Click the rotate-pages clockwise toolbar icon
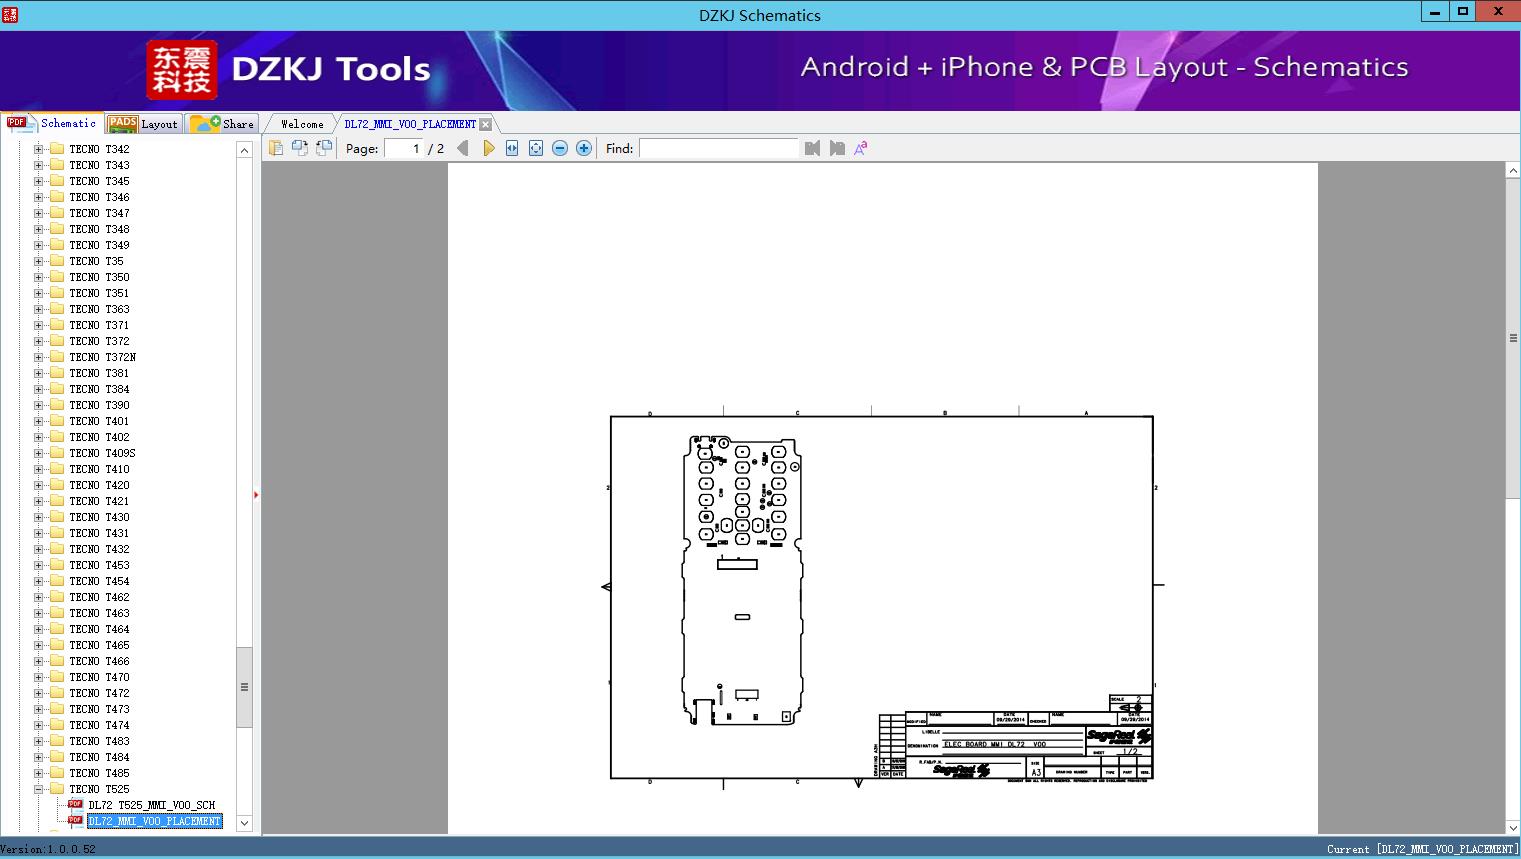 click(x=300, y=148)
